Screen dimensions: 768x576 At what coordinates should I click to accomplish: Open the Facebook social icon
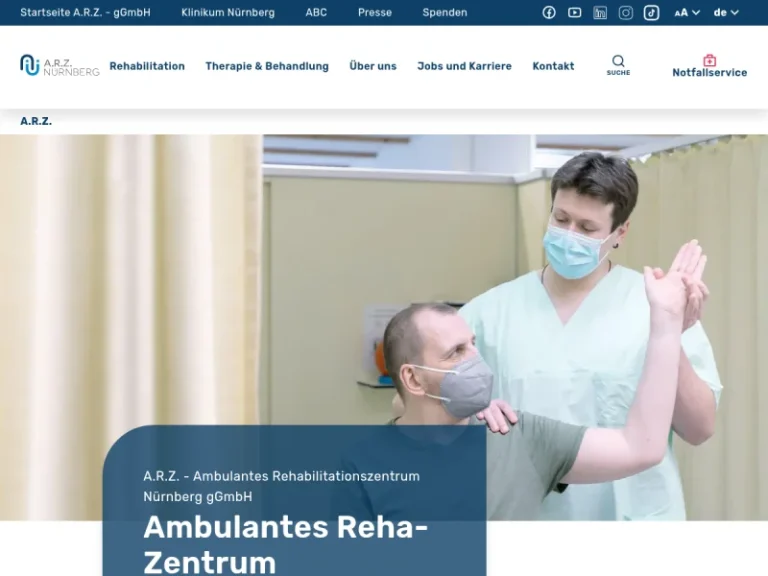(x=549, y=13)
